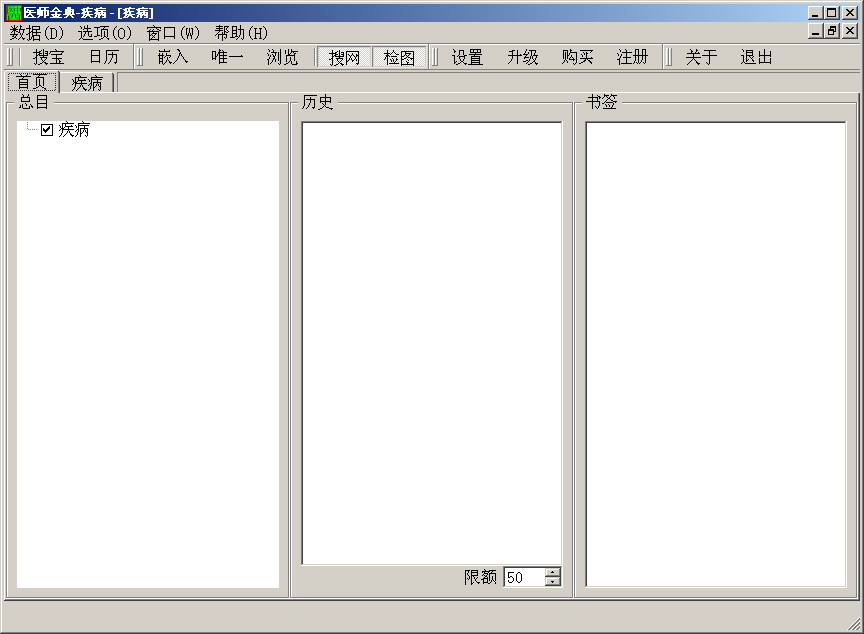Open the 选项(O) menu
Image resolution: width=864 pixels, height=634 pixels.
click(x=105, y=33)
